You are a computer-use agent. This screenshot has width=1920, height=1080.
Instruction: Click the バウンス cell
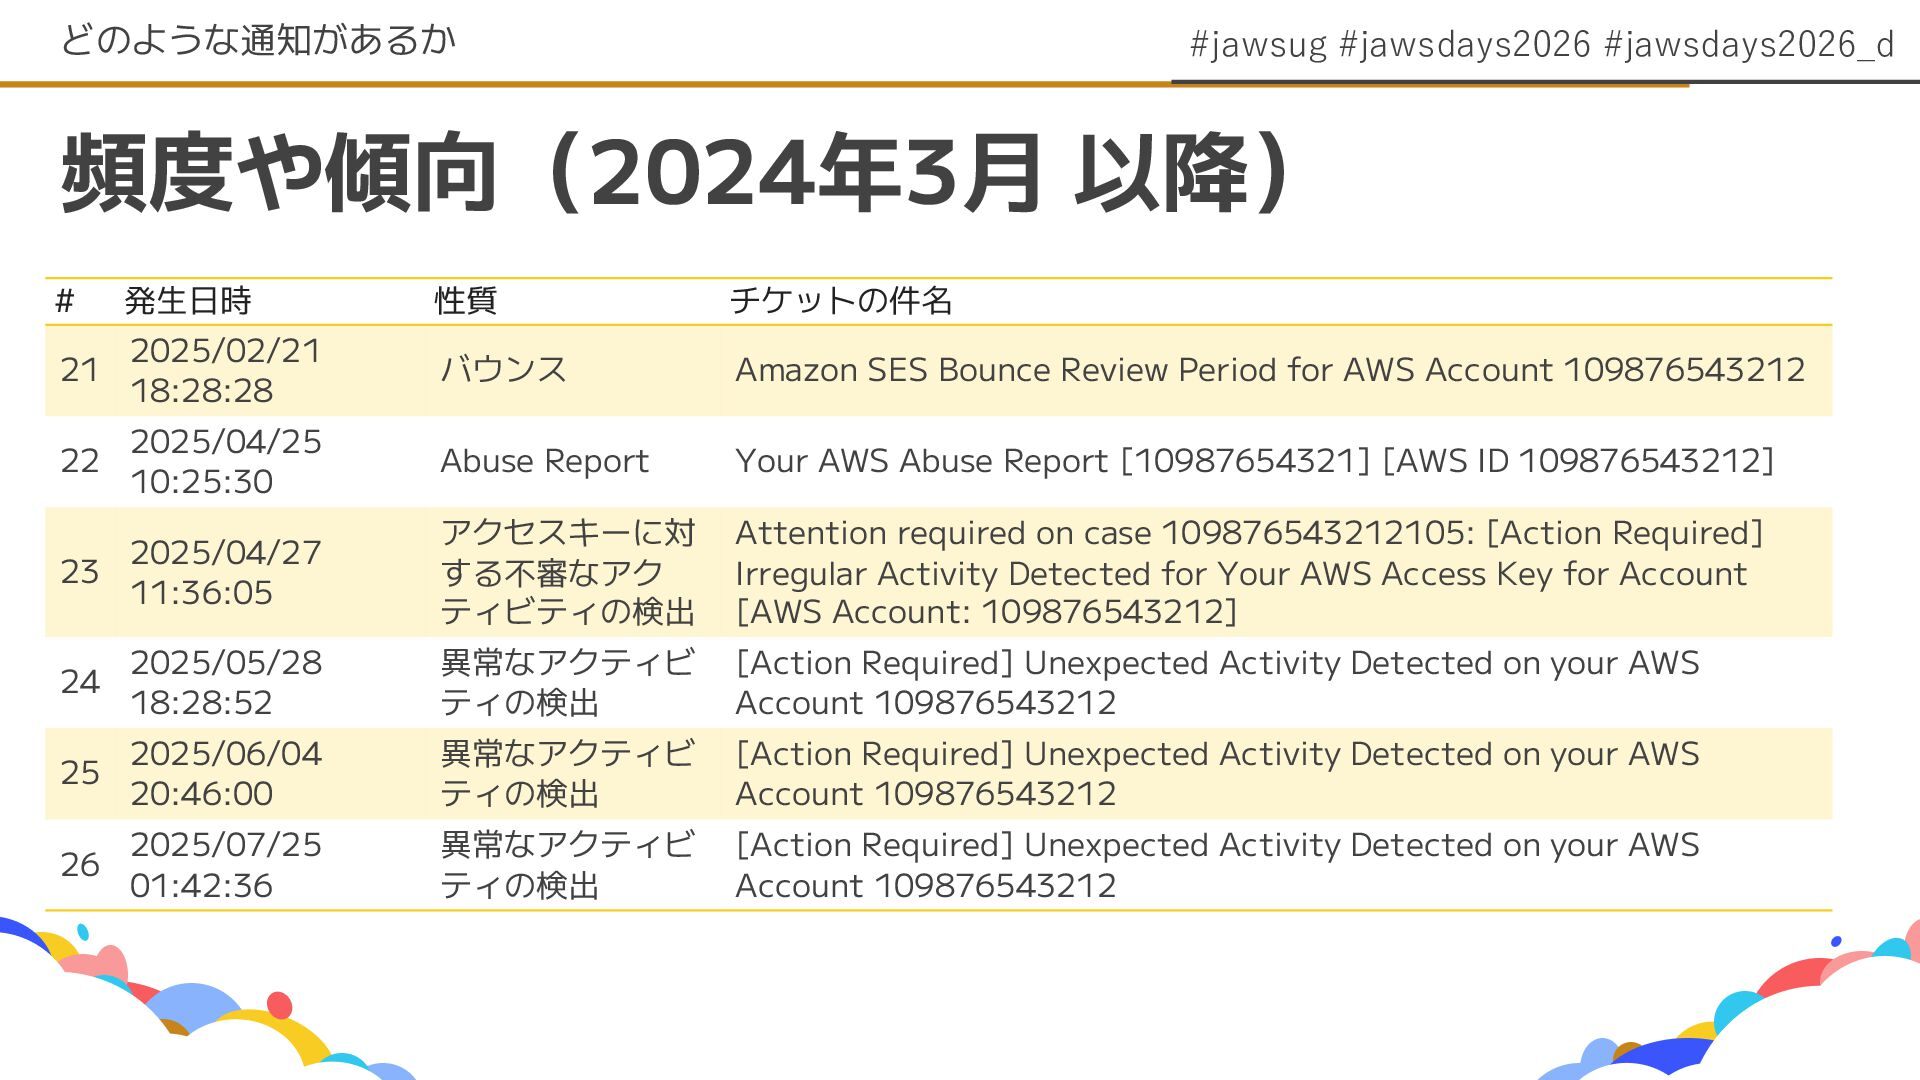pyautogui.click(x=504, y=370)
